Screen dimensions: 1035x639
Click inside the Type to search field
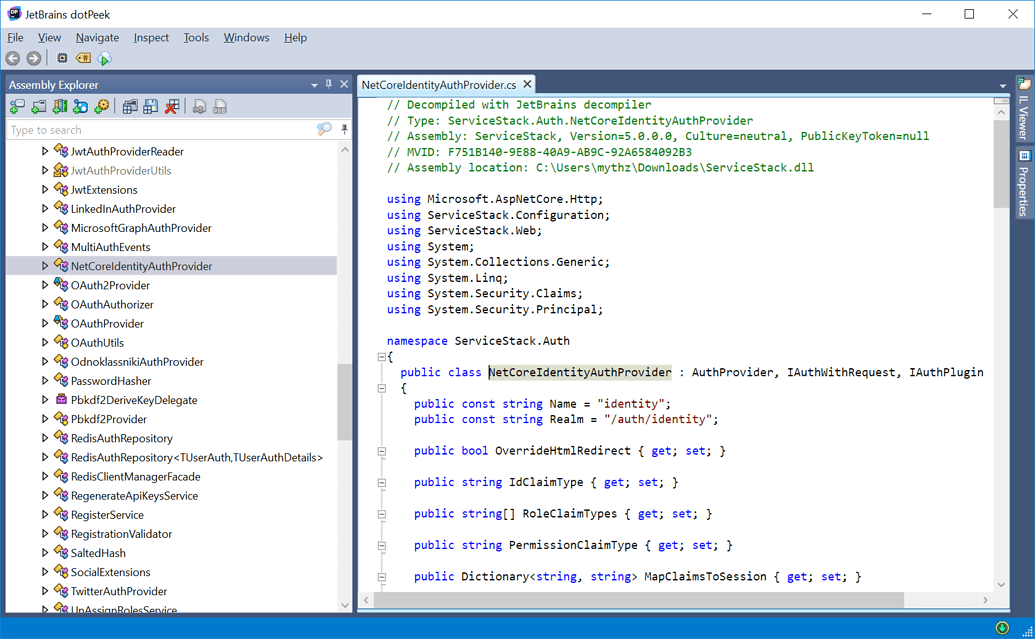(x=150, y=129)
